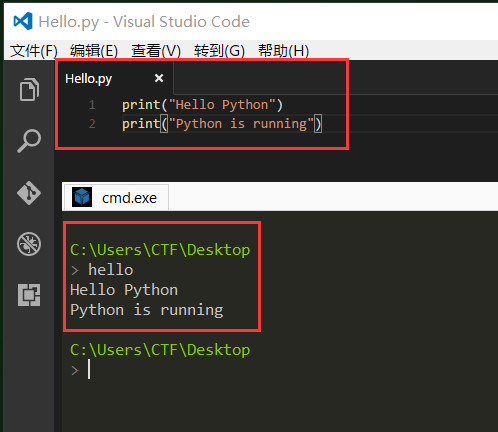Open the 编辑(E) menu
The image size is (498, 432).
click(x=94, y=51)
